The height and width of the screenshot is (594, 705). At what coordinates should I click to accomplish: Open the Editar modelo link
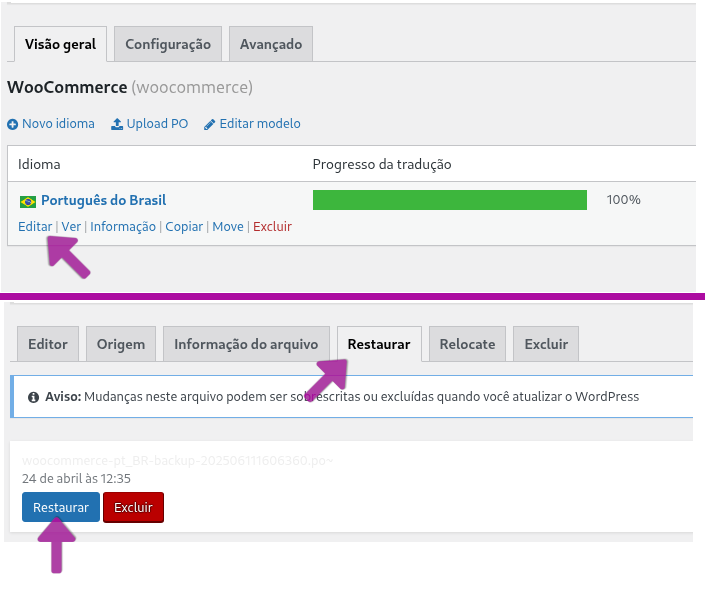point(260,124)
